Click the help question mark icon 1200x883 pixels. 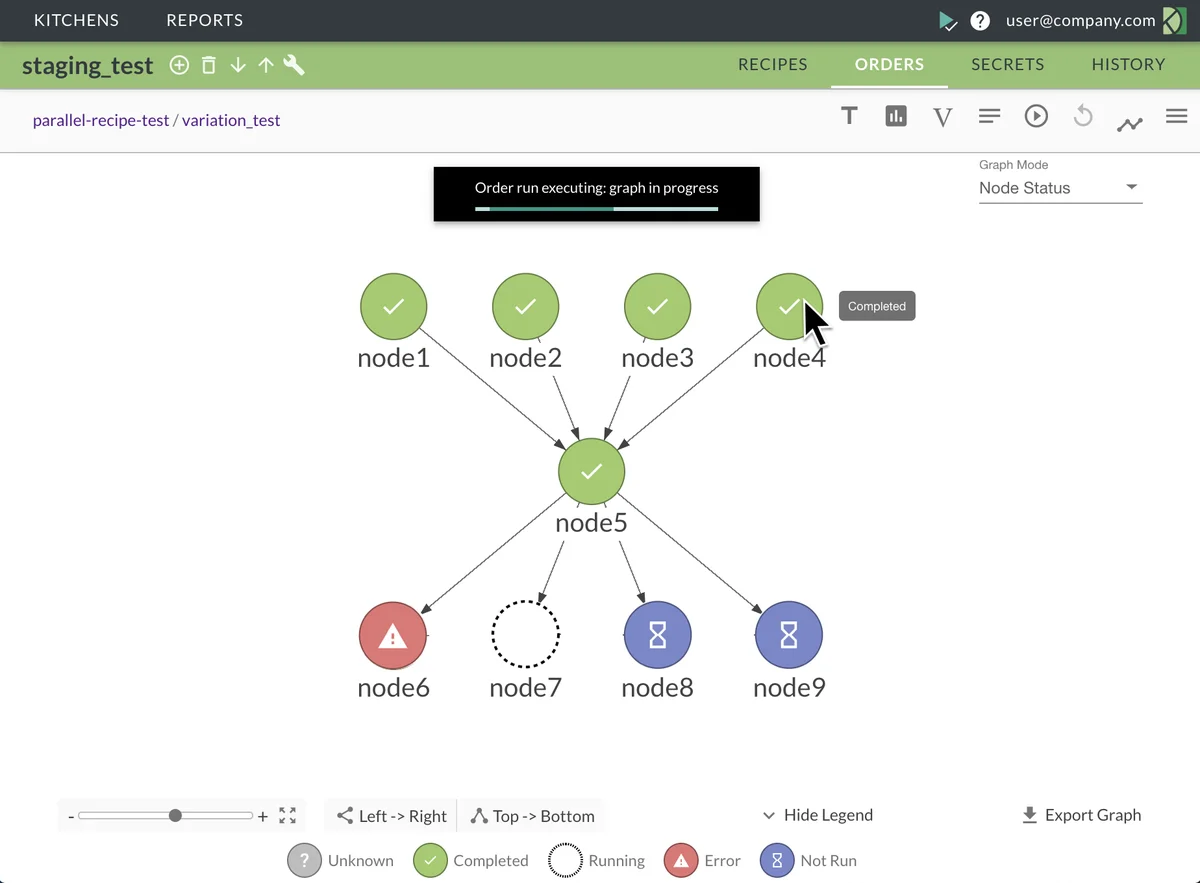point(980,20)
